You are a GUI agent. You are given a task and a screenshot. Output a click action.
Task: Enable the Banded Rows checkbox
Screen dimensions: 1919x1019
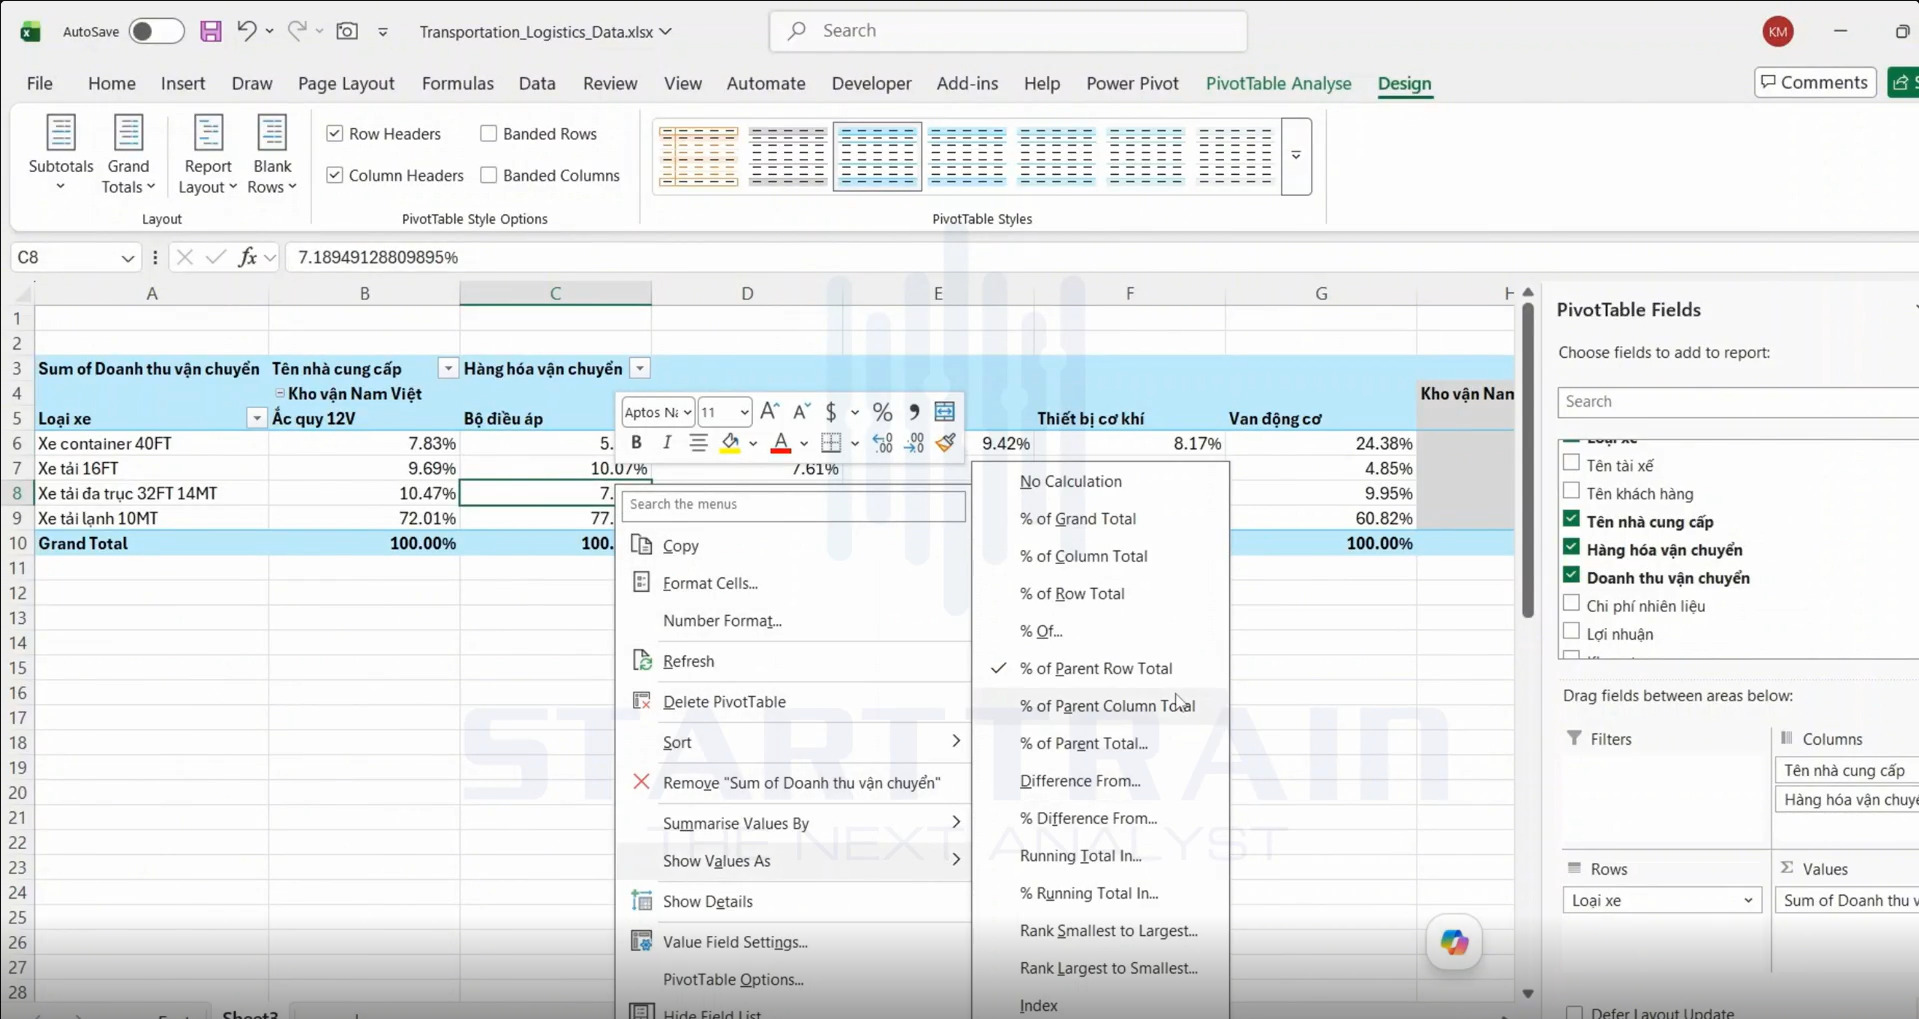tap(489, 133)
